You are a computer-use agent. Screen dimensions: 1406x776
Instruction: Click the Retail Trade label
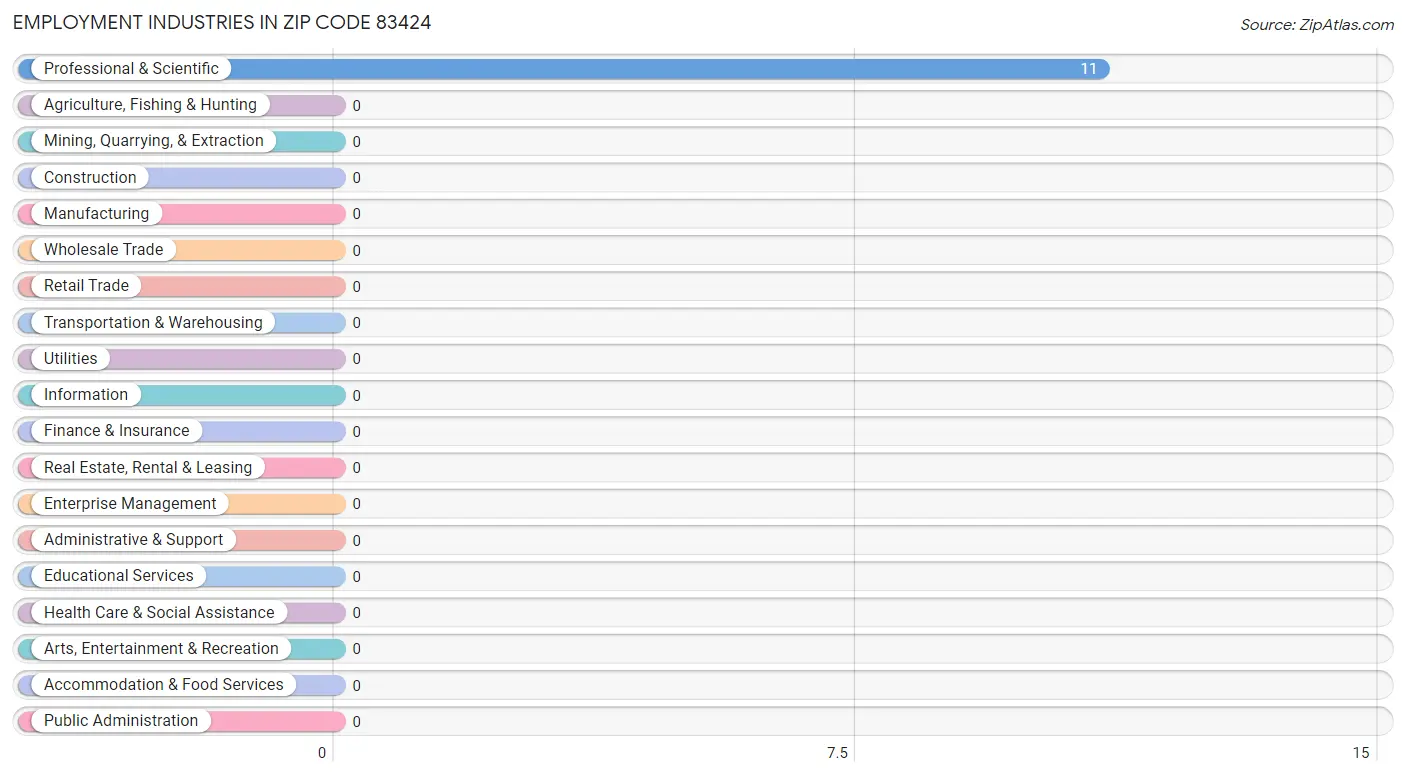(86, 286)
